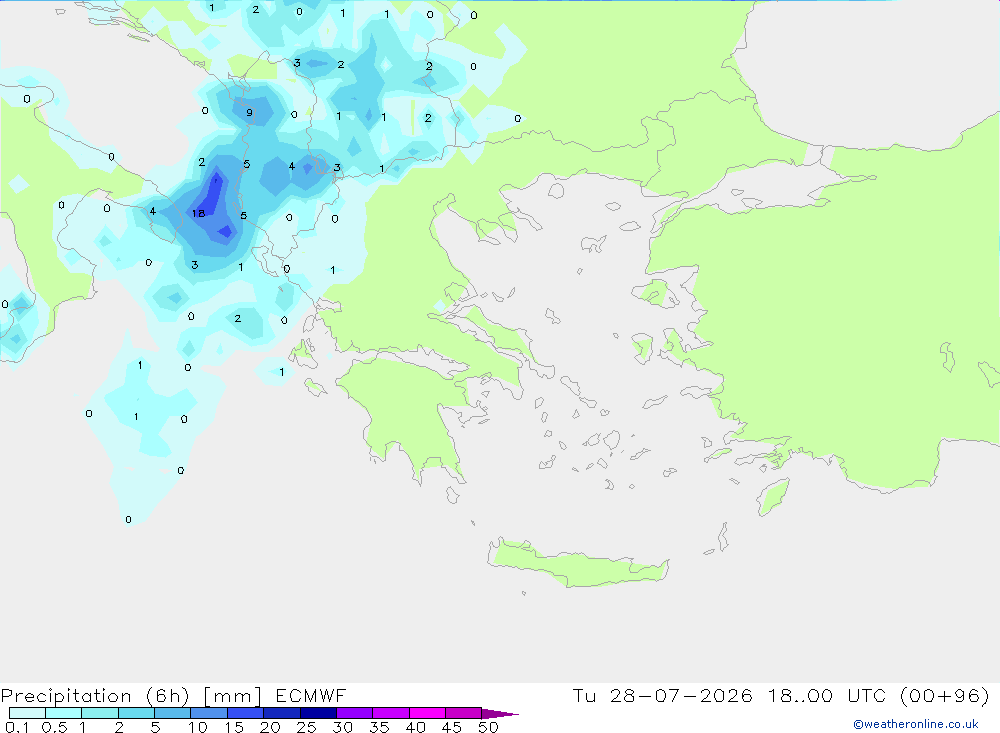Click the 25–30 mm dark blue swatch
This screenshot has height=733, width=1000.
click(318, 713)
